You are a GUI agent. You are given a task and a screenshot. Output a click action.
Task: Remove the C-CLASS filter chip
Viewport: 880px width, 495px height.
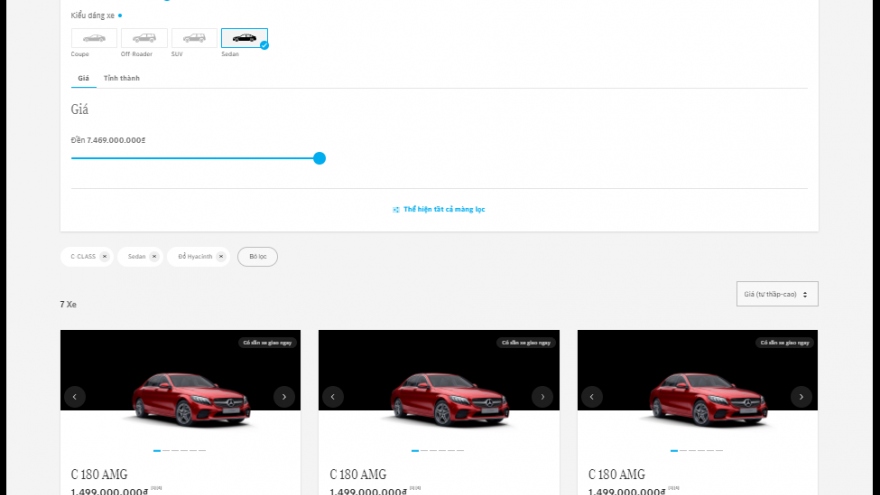[x=105, y=257]
